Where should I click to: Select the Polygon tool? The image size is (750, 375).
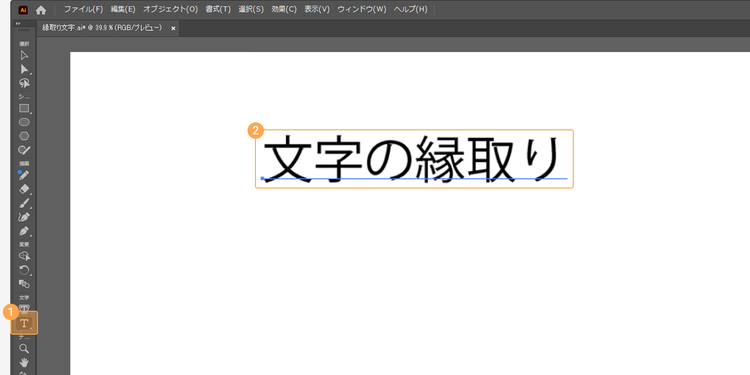click(x=24, y=136)
